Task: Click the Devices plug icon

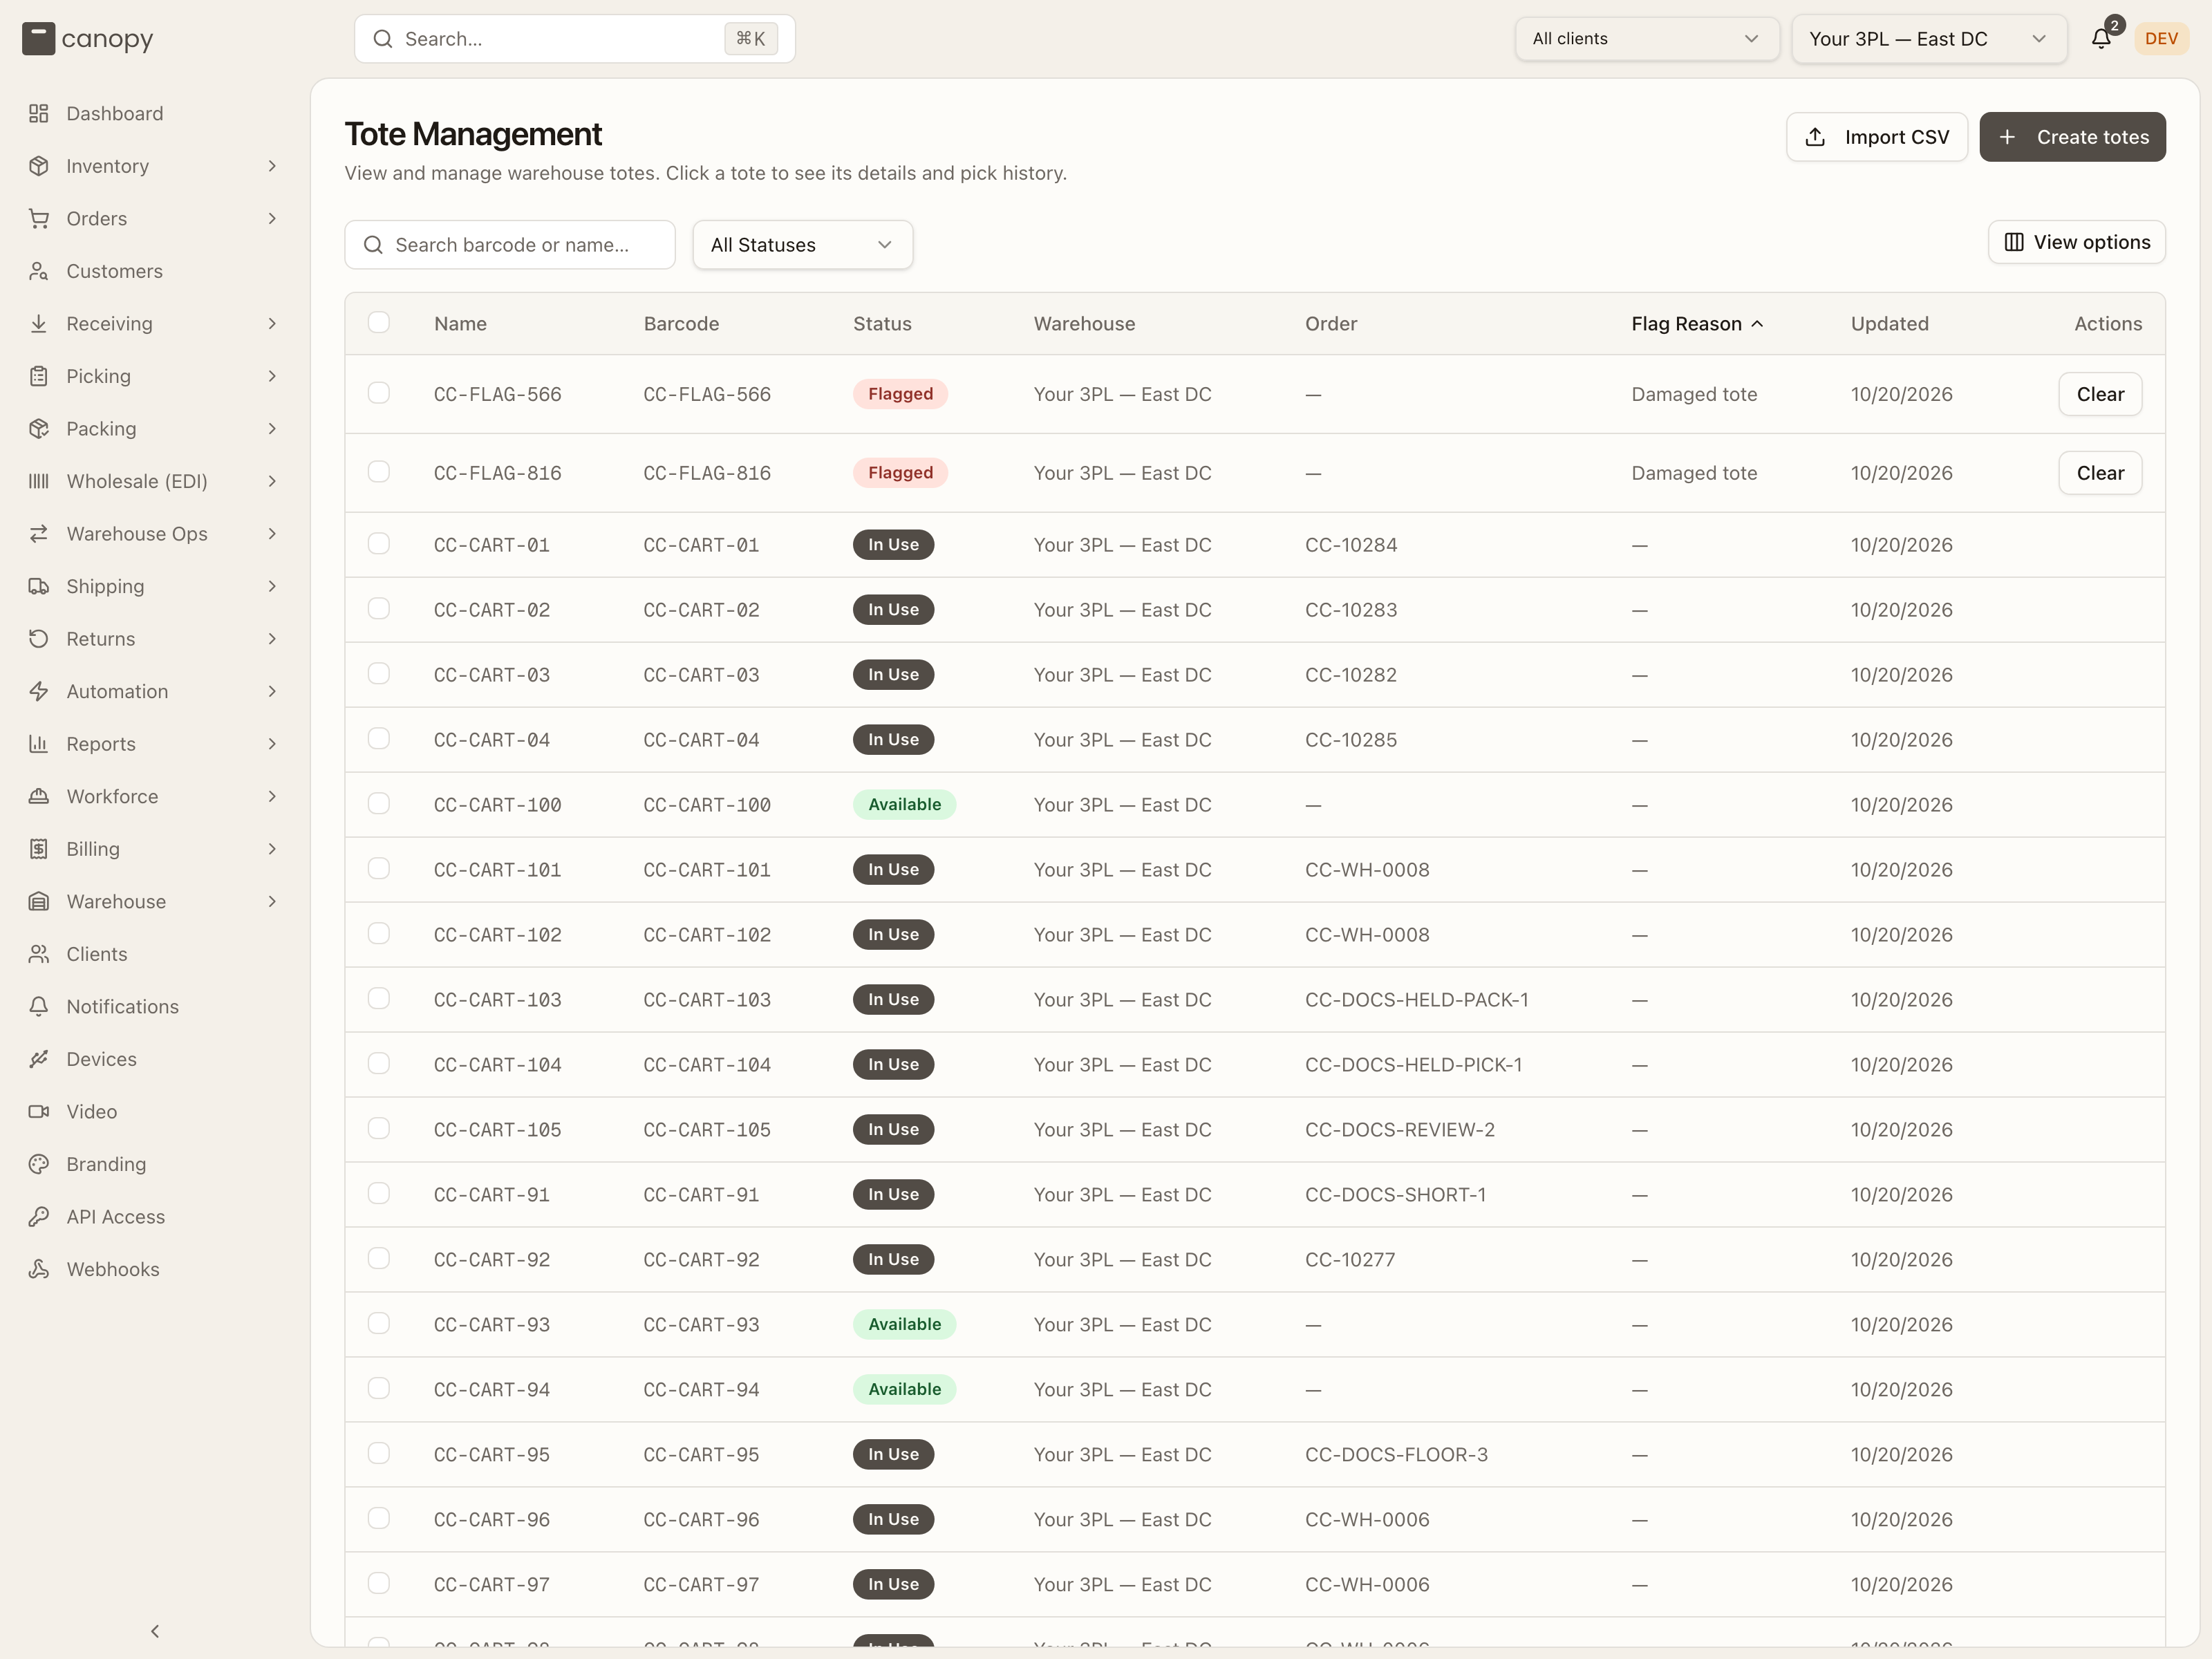Action: pos(39,1059)
